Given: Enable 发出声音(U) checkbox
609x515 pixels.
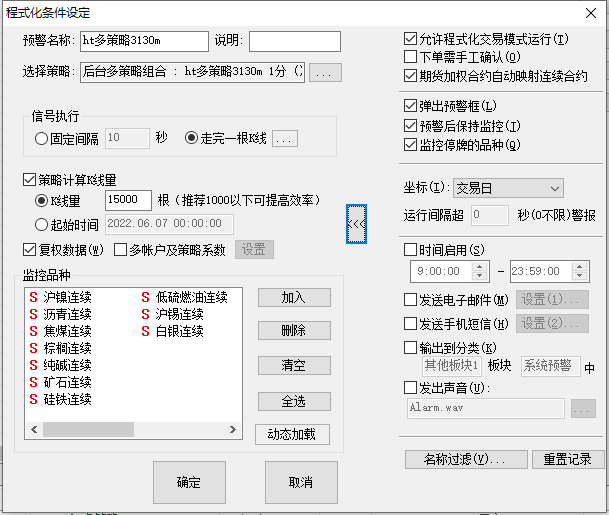Looking at the screenshot, I should click(x=411, y=387).
